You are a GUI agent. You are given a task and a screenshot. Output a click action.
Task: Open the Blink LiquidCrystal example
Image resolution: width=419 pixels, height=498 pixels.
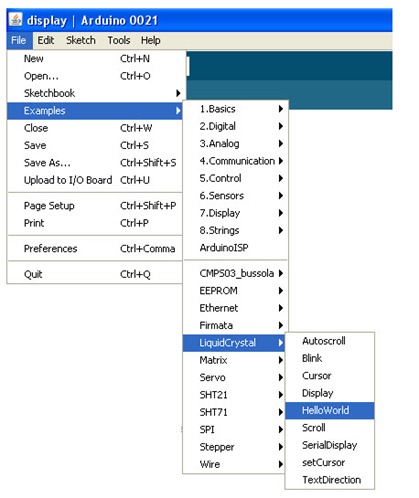tap(330, 358)
